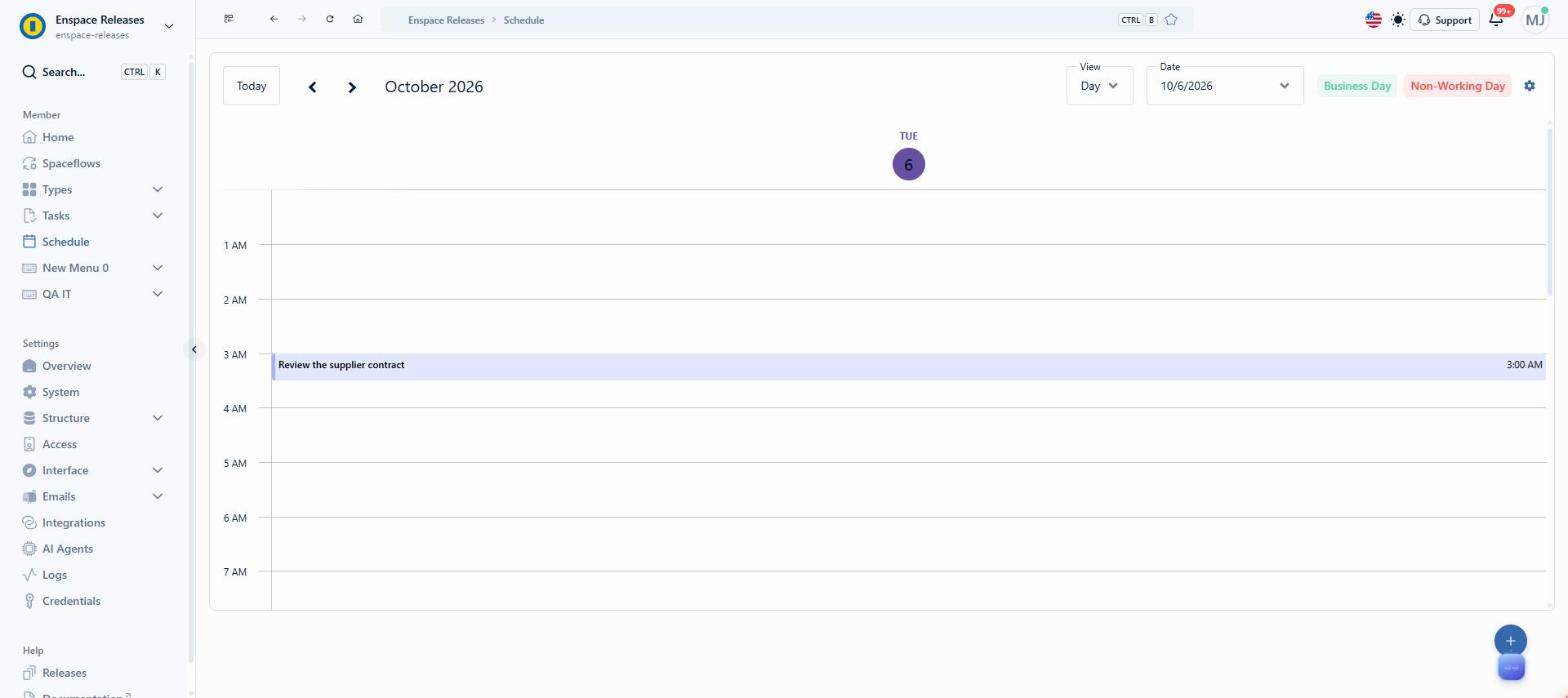Expand QA IT menu chevron
The height and width of the screenshot is (698, 1568).
(x=157, y=294)
